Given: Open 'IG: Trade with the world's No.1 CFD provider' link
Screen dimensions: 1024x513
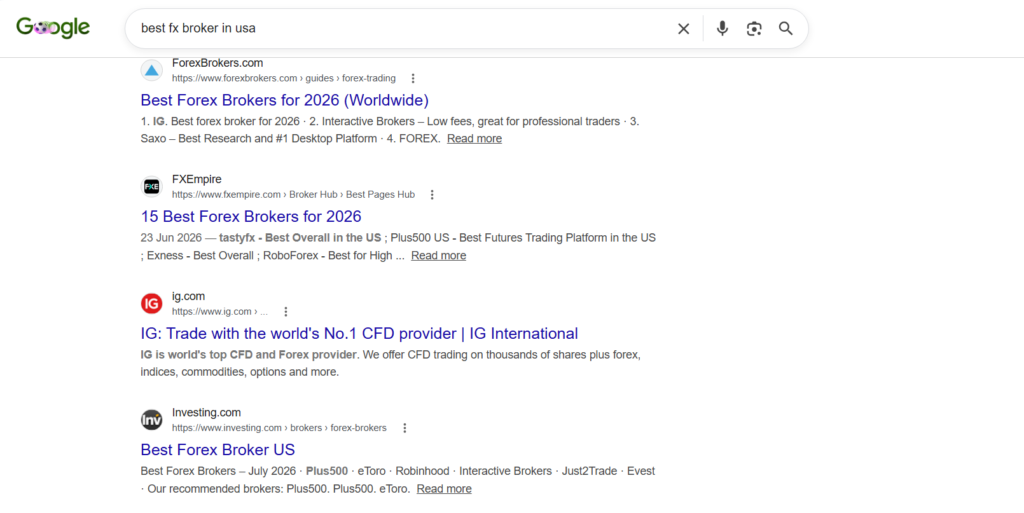Looking at the screenshot, I should pyautogui.click(x=359, y=333).
